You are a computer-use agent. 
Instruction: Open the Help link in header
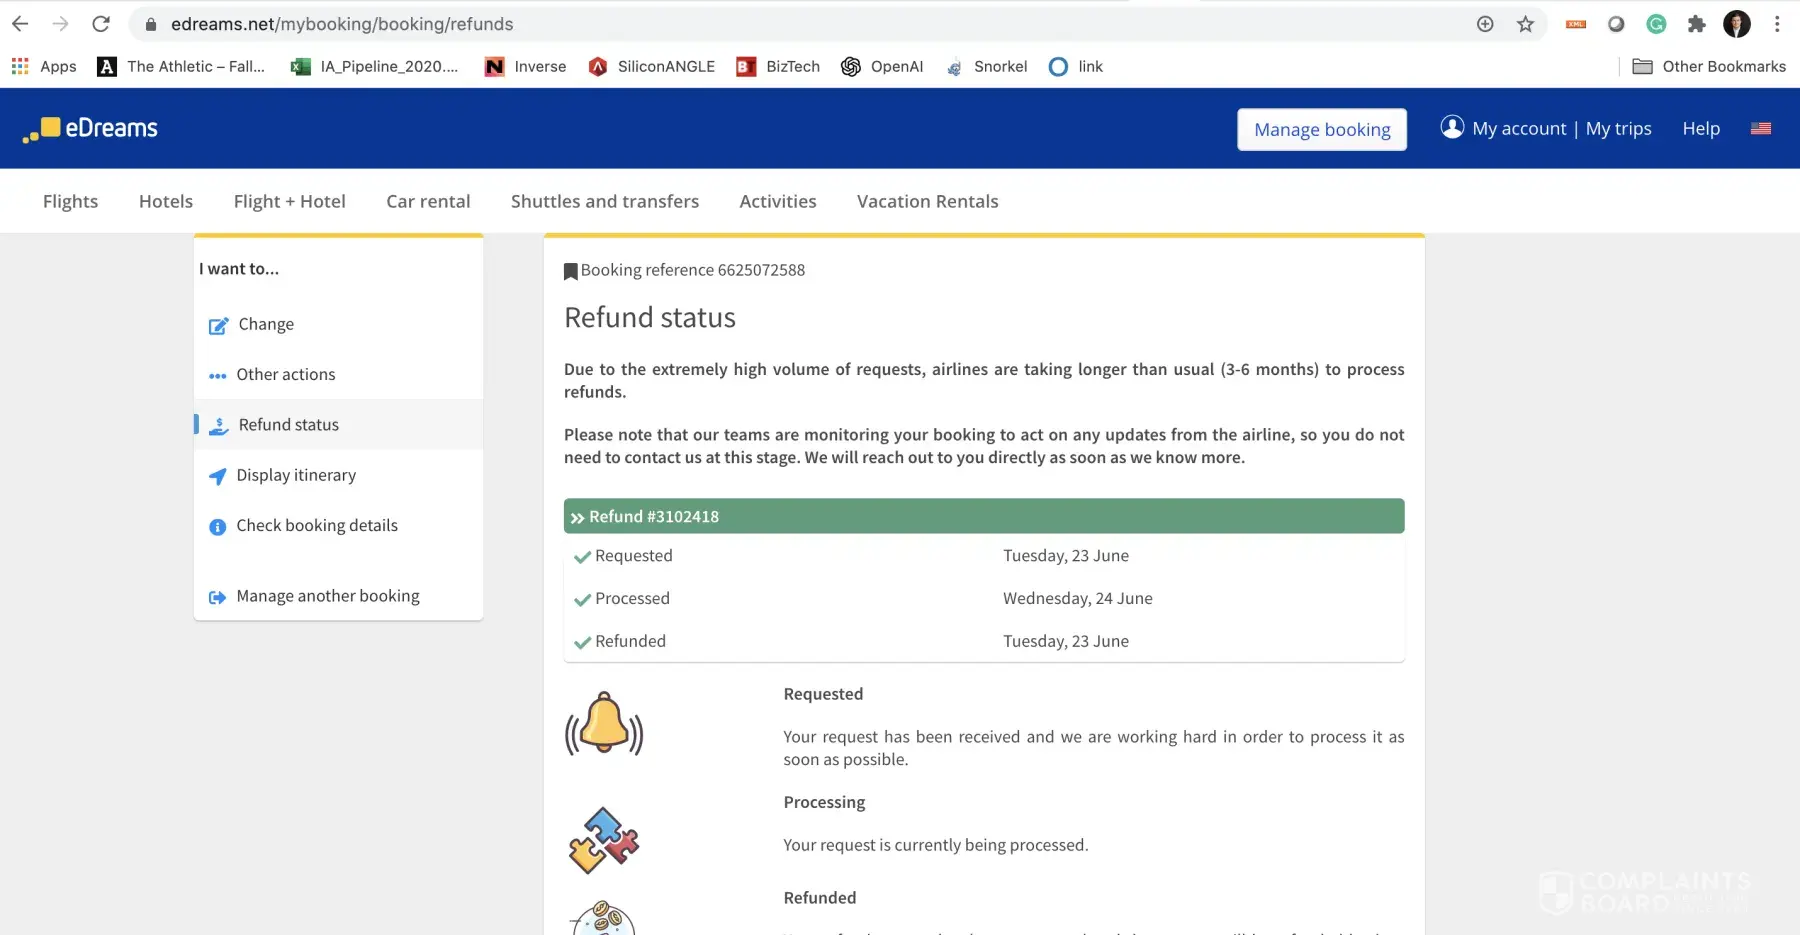point(1700,129)
